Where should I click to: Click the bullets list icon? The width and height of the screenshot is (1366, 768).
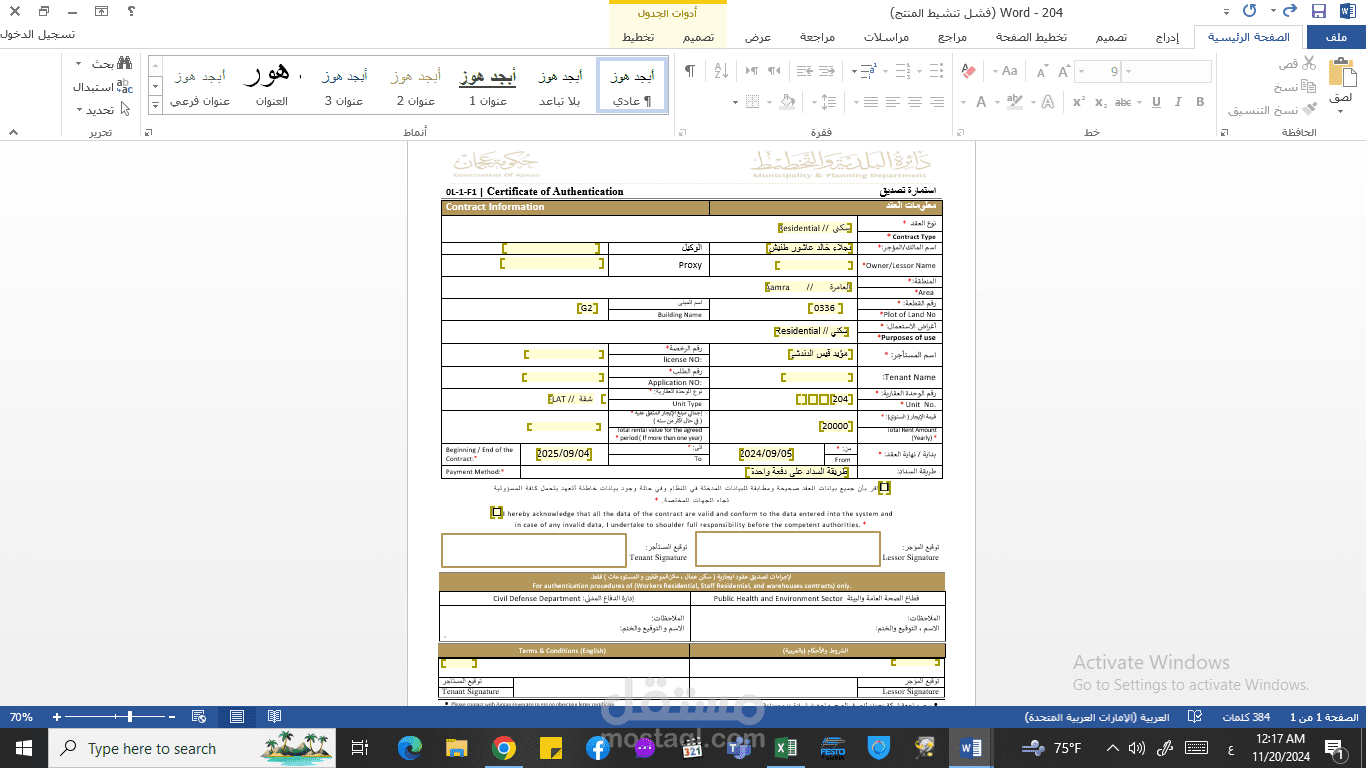(935, 71)
